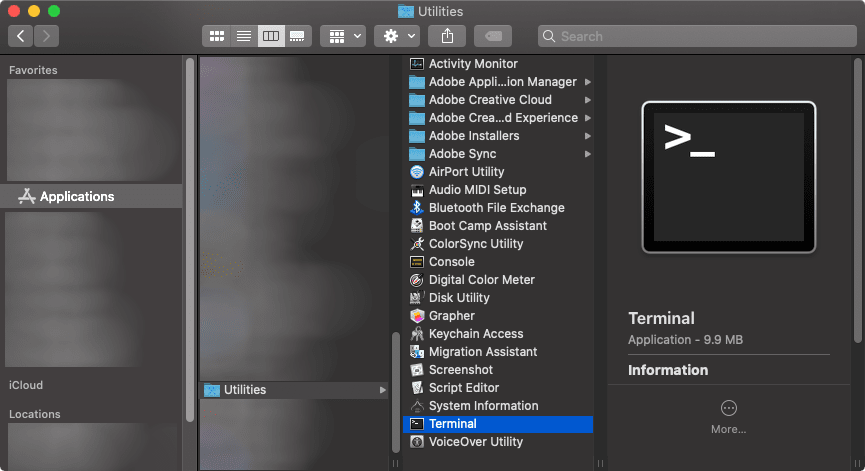Expand Adobe Creative Cloud folder arrow
This screenshot has height=471, width=865.
pos(588,100)
